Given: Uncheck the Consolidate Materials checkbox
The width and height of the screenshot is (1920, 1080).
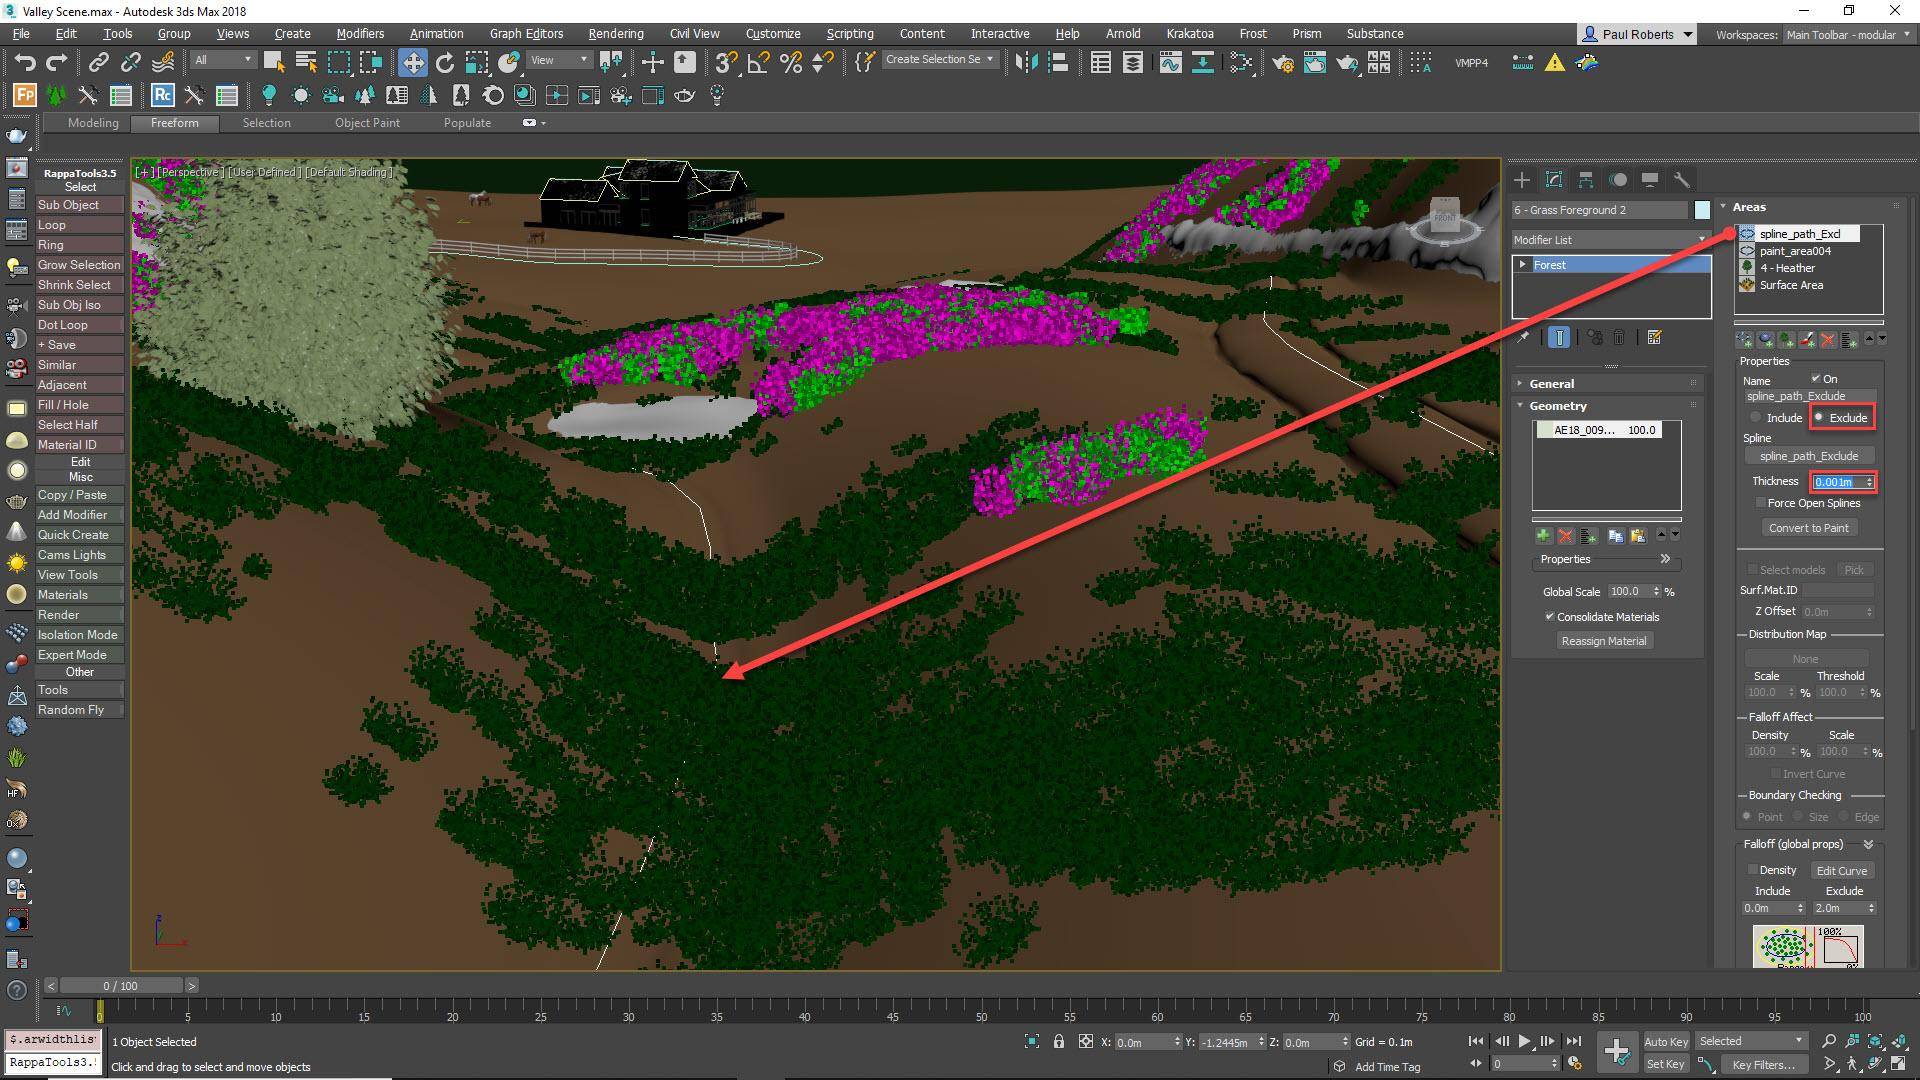Looking at the screenshot, I should [x=1550, y=617].
